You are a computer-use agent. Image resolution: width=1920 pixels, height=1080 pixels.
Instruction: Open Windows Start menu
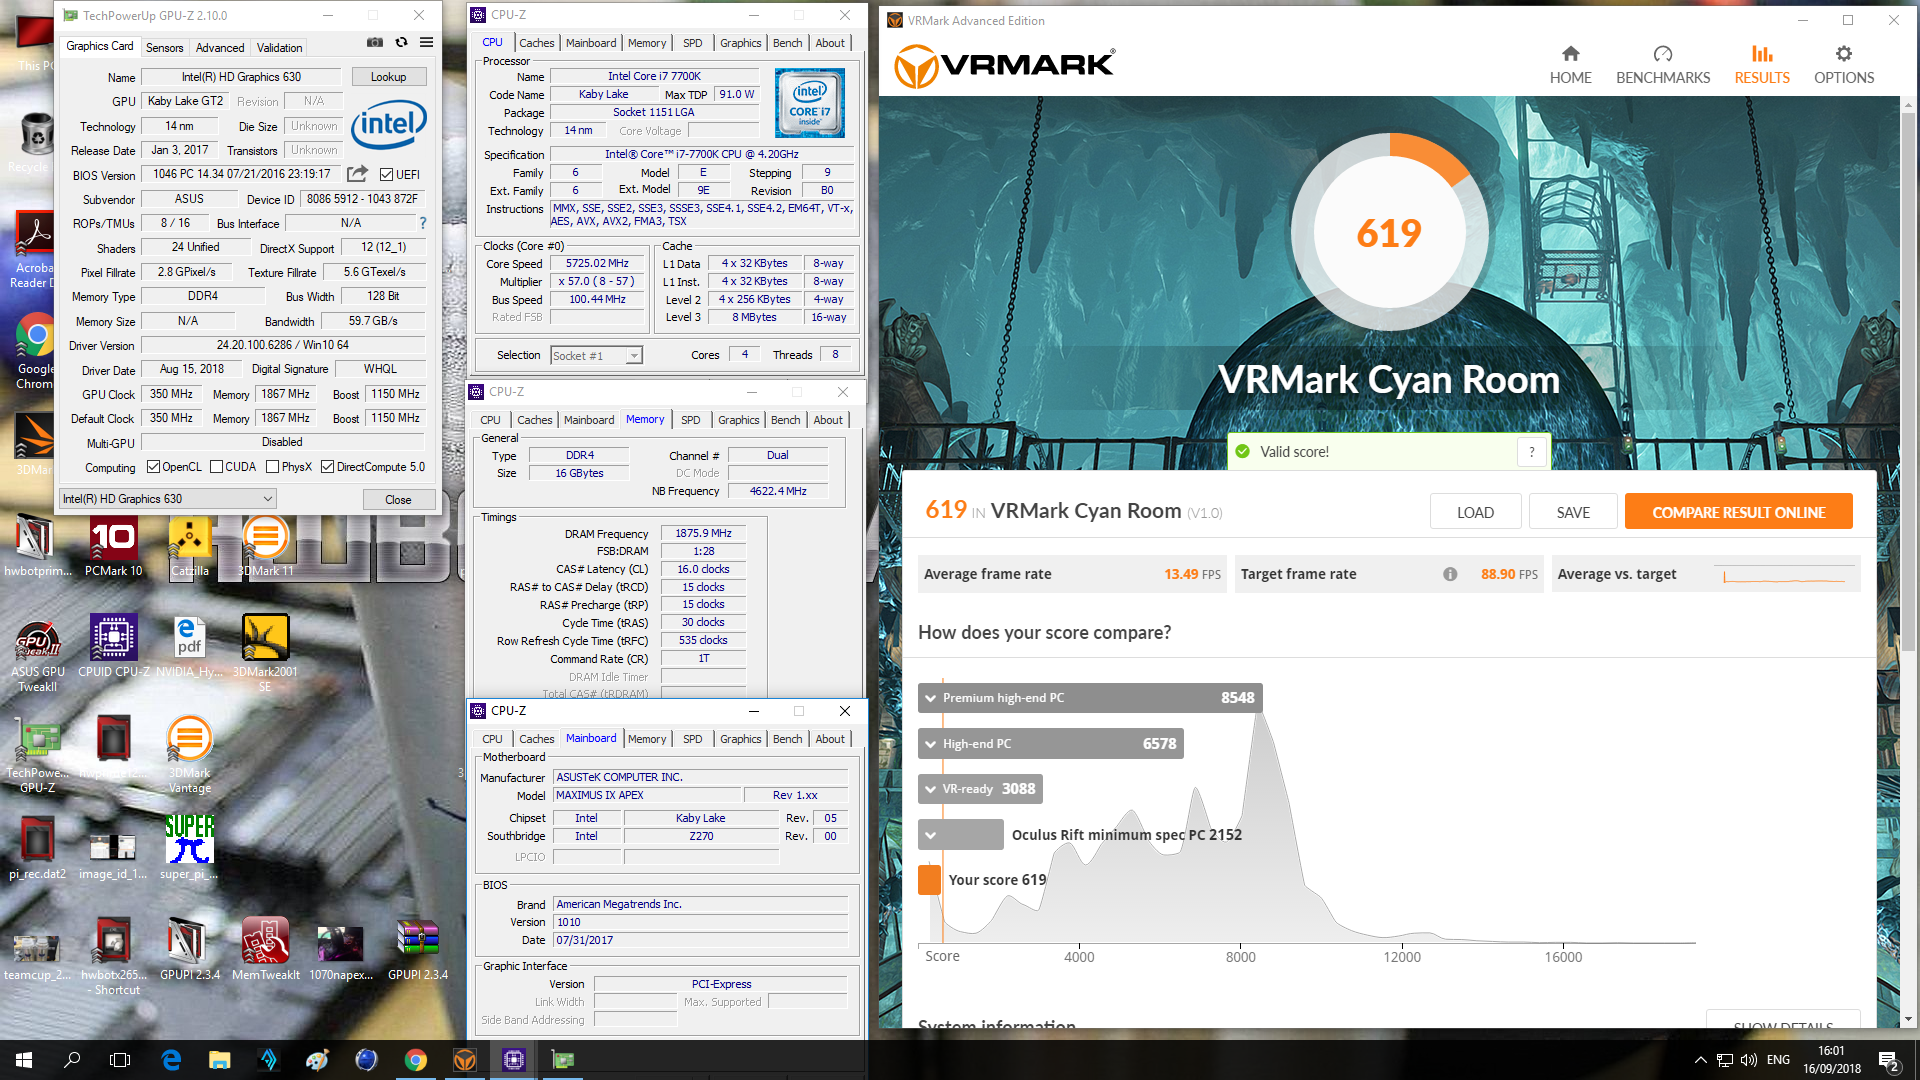(24, 1060)
